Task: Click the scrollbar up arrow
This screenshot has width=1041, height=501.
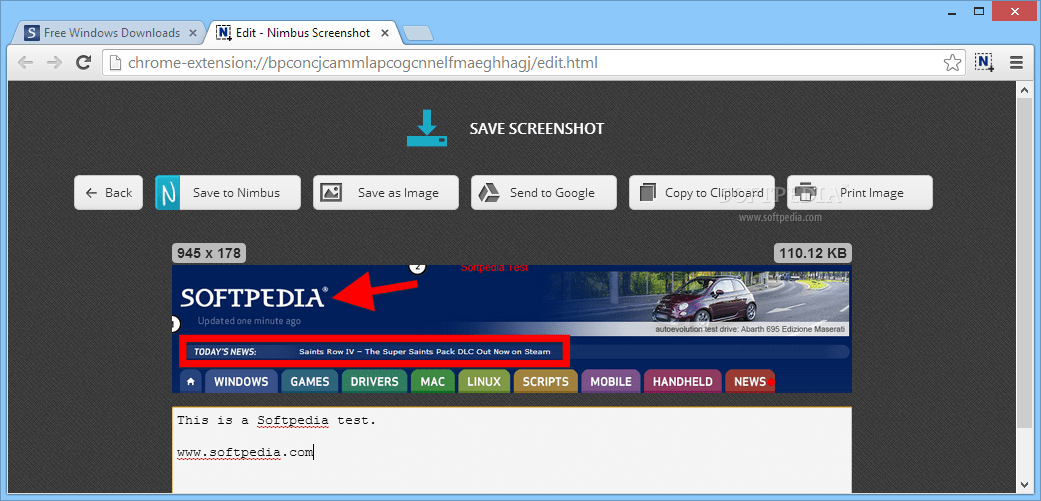Action: 1023,88
